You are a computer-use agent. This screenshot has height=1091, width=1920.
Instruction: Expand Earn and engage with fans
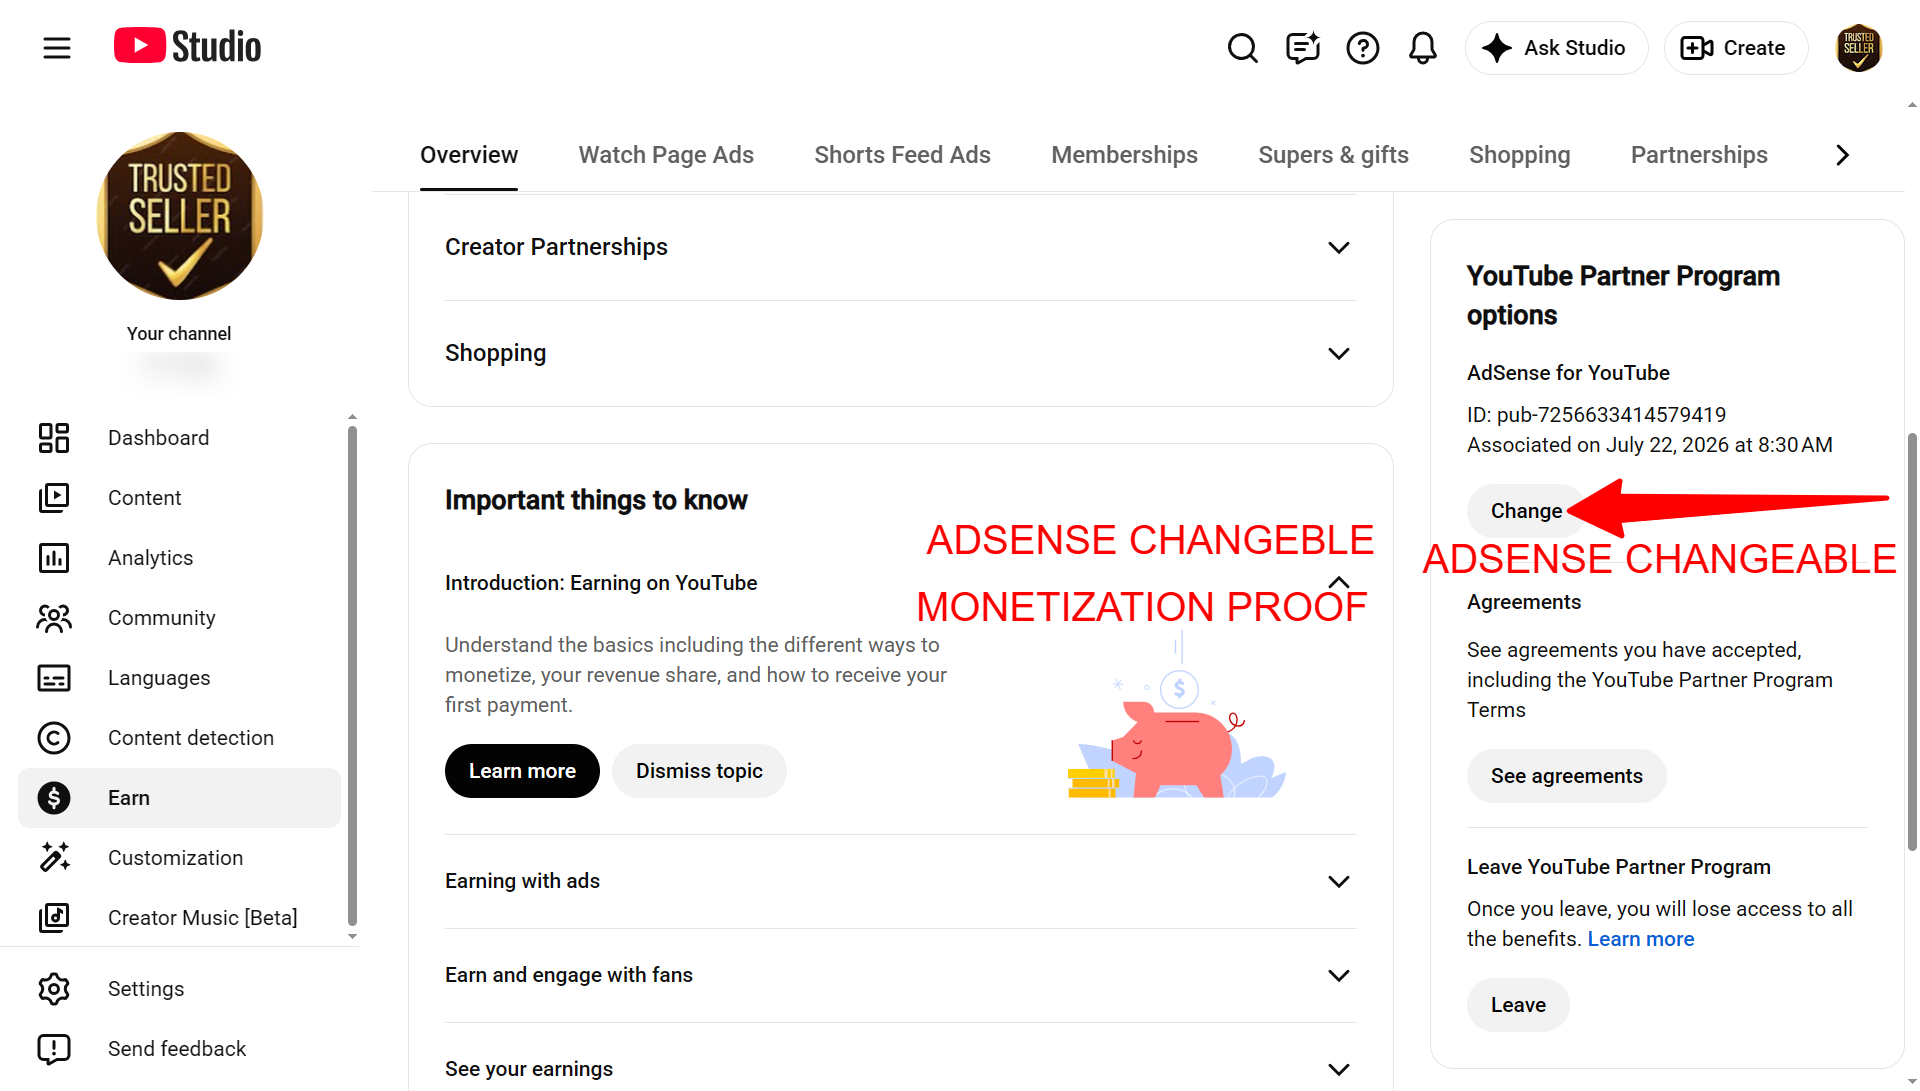click(x=900, y=975)
